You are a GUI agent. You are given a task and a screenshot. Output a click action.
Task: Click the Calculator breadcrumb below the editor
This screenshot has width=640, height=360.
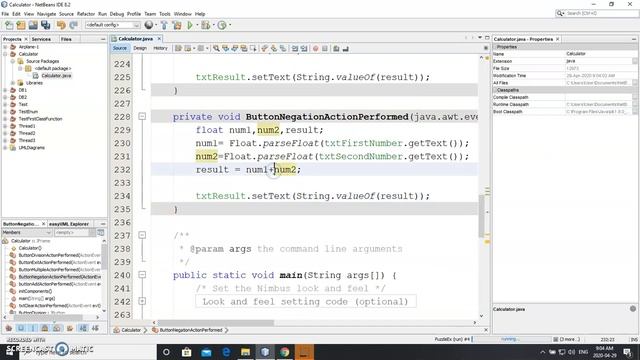[x=131, y=330]
